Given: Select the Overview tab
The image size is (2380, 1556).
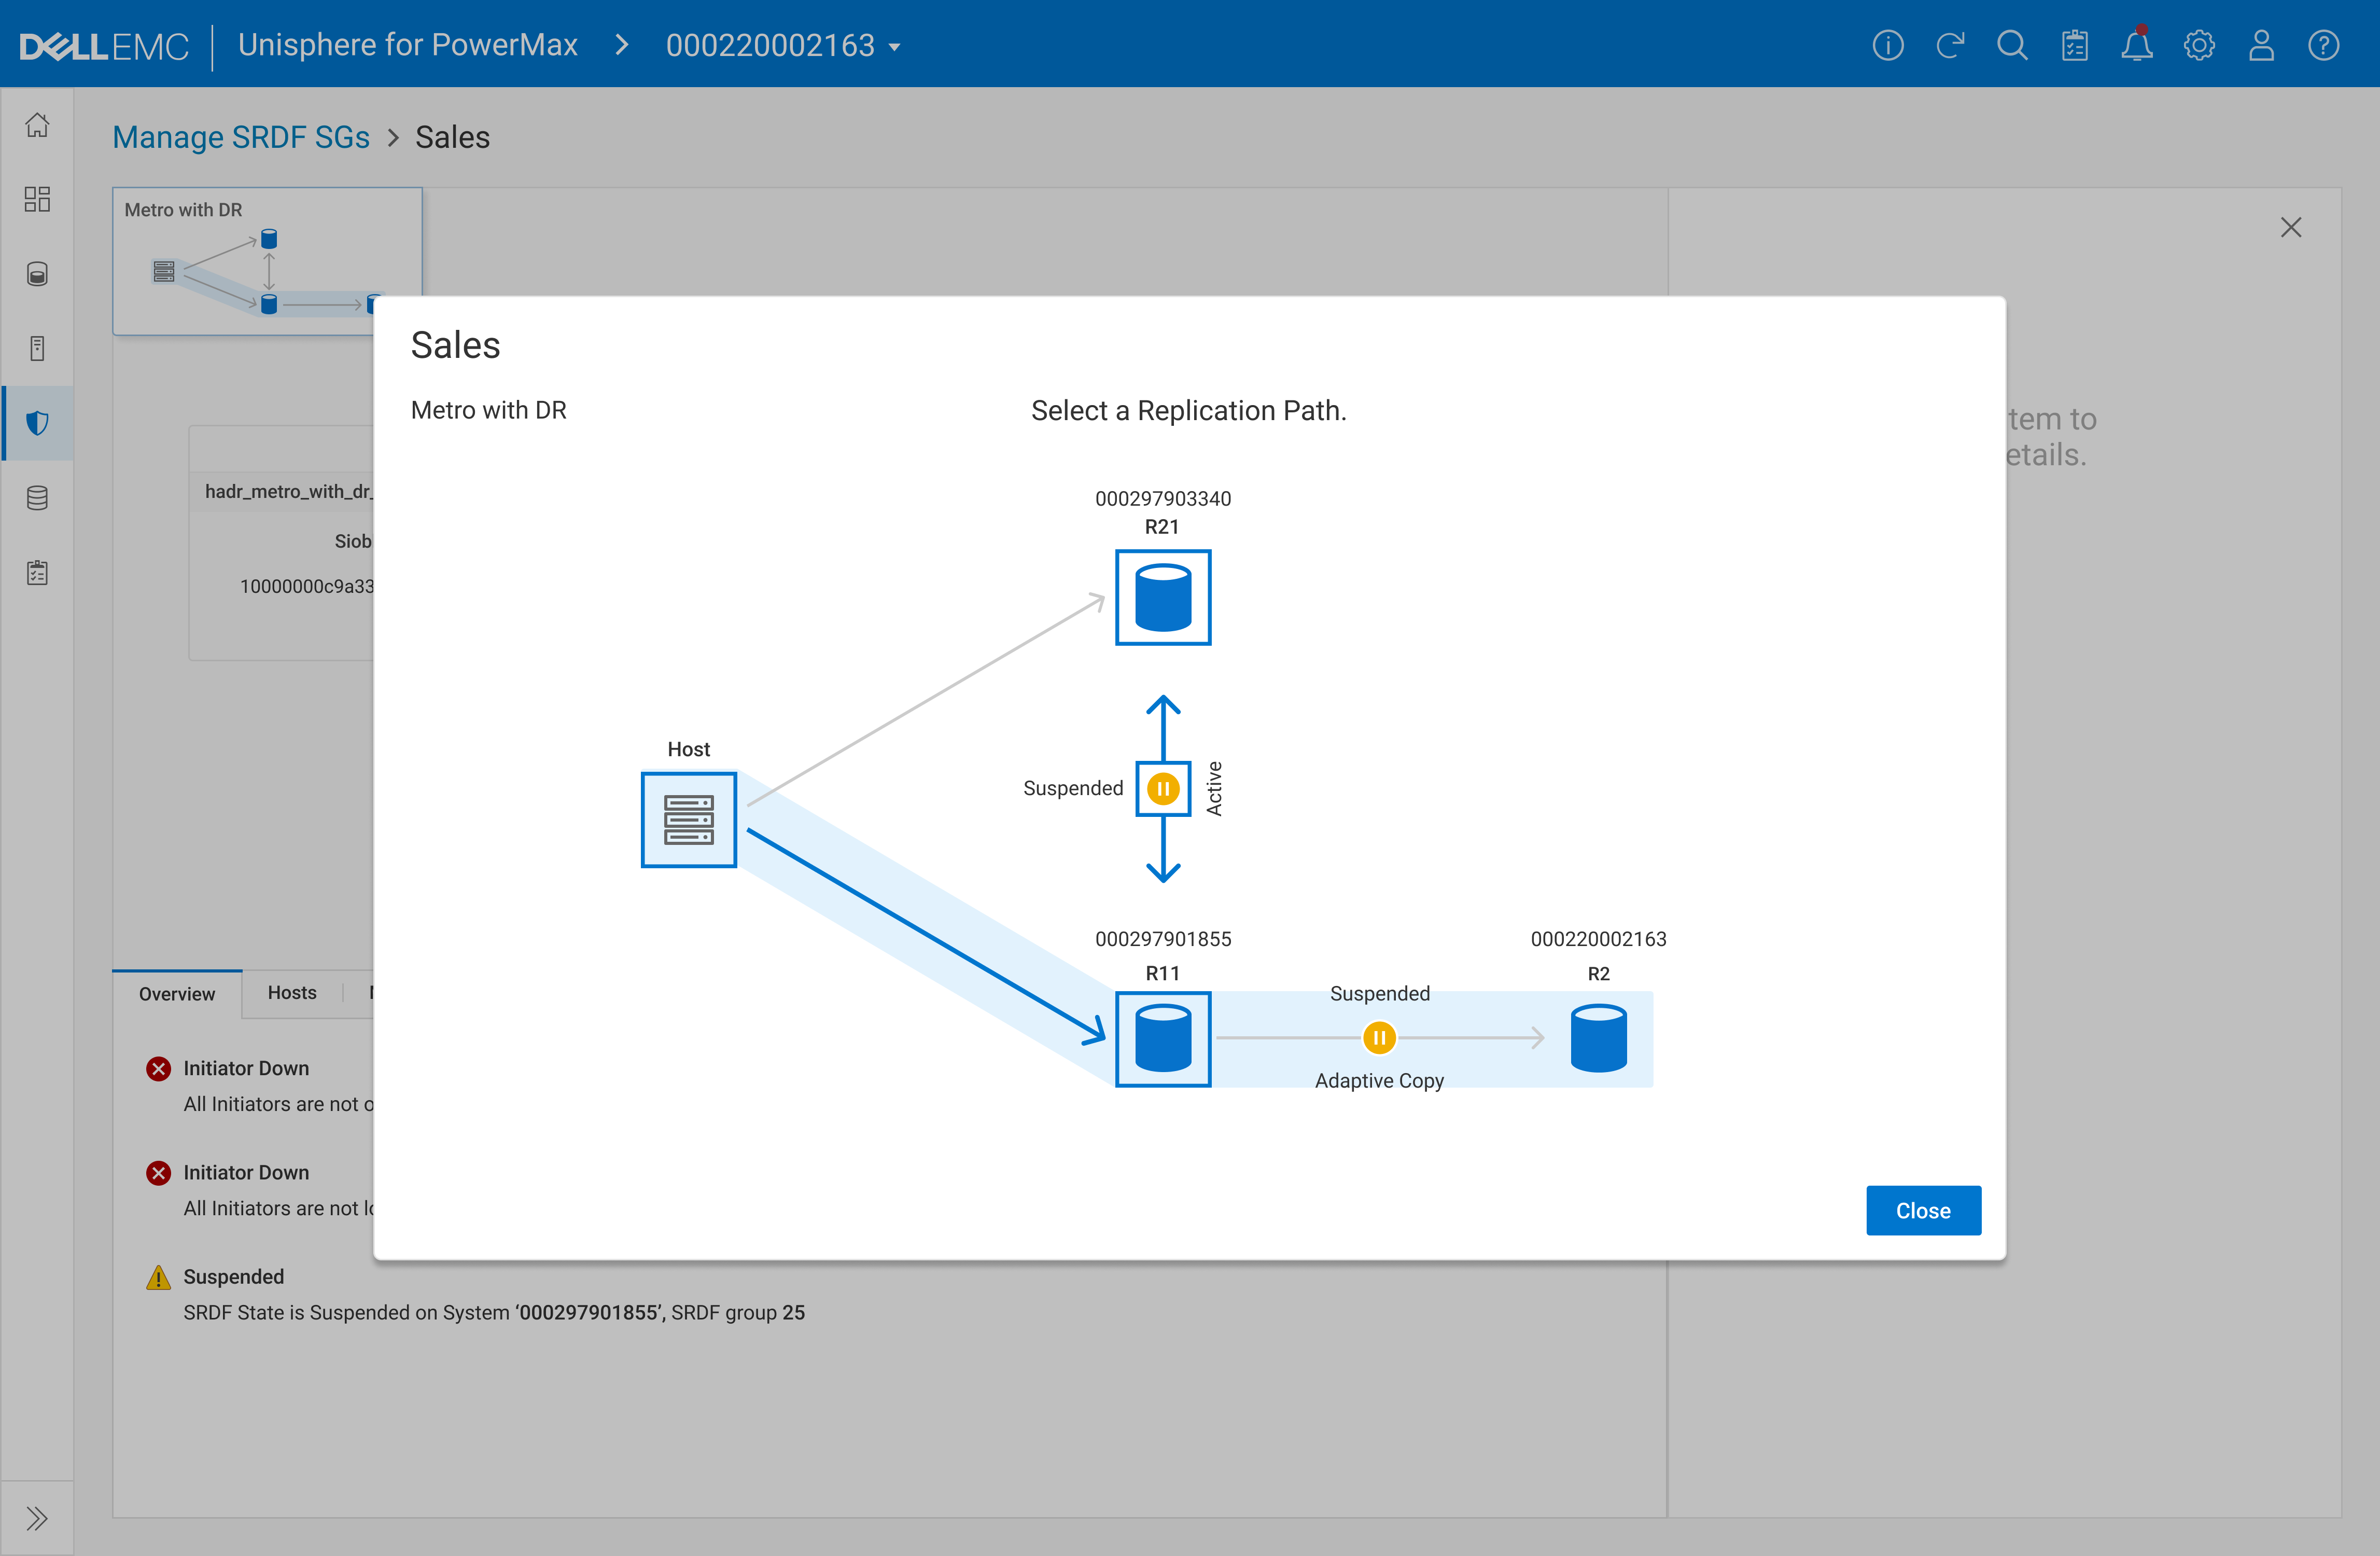Looking at the screenshot, I should click(176, 993).
